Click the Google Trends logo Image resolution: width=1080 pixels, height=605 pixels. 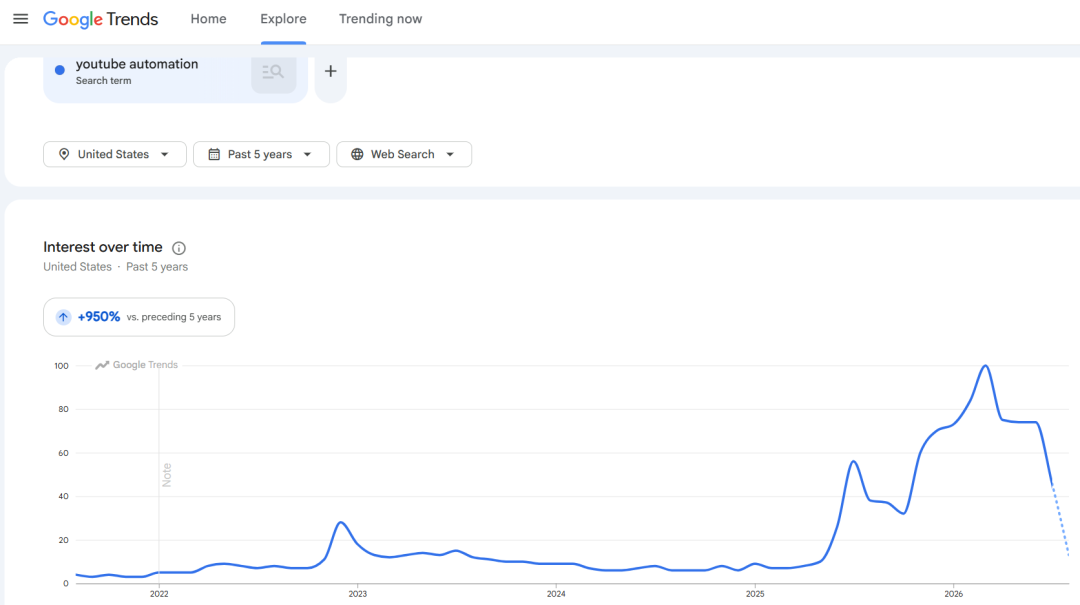101,19
